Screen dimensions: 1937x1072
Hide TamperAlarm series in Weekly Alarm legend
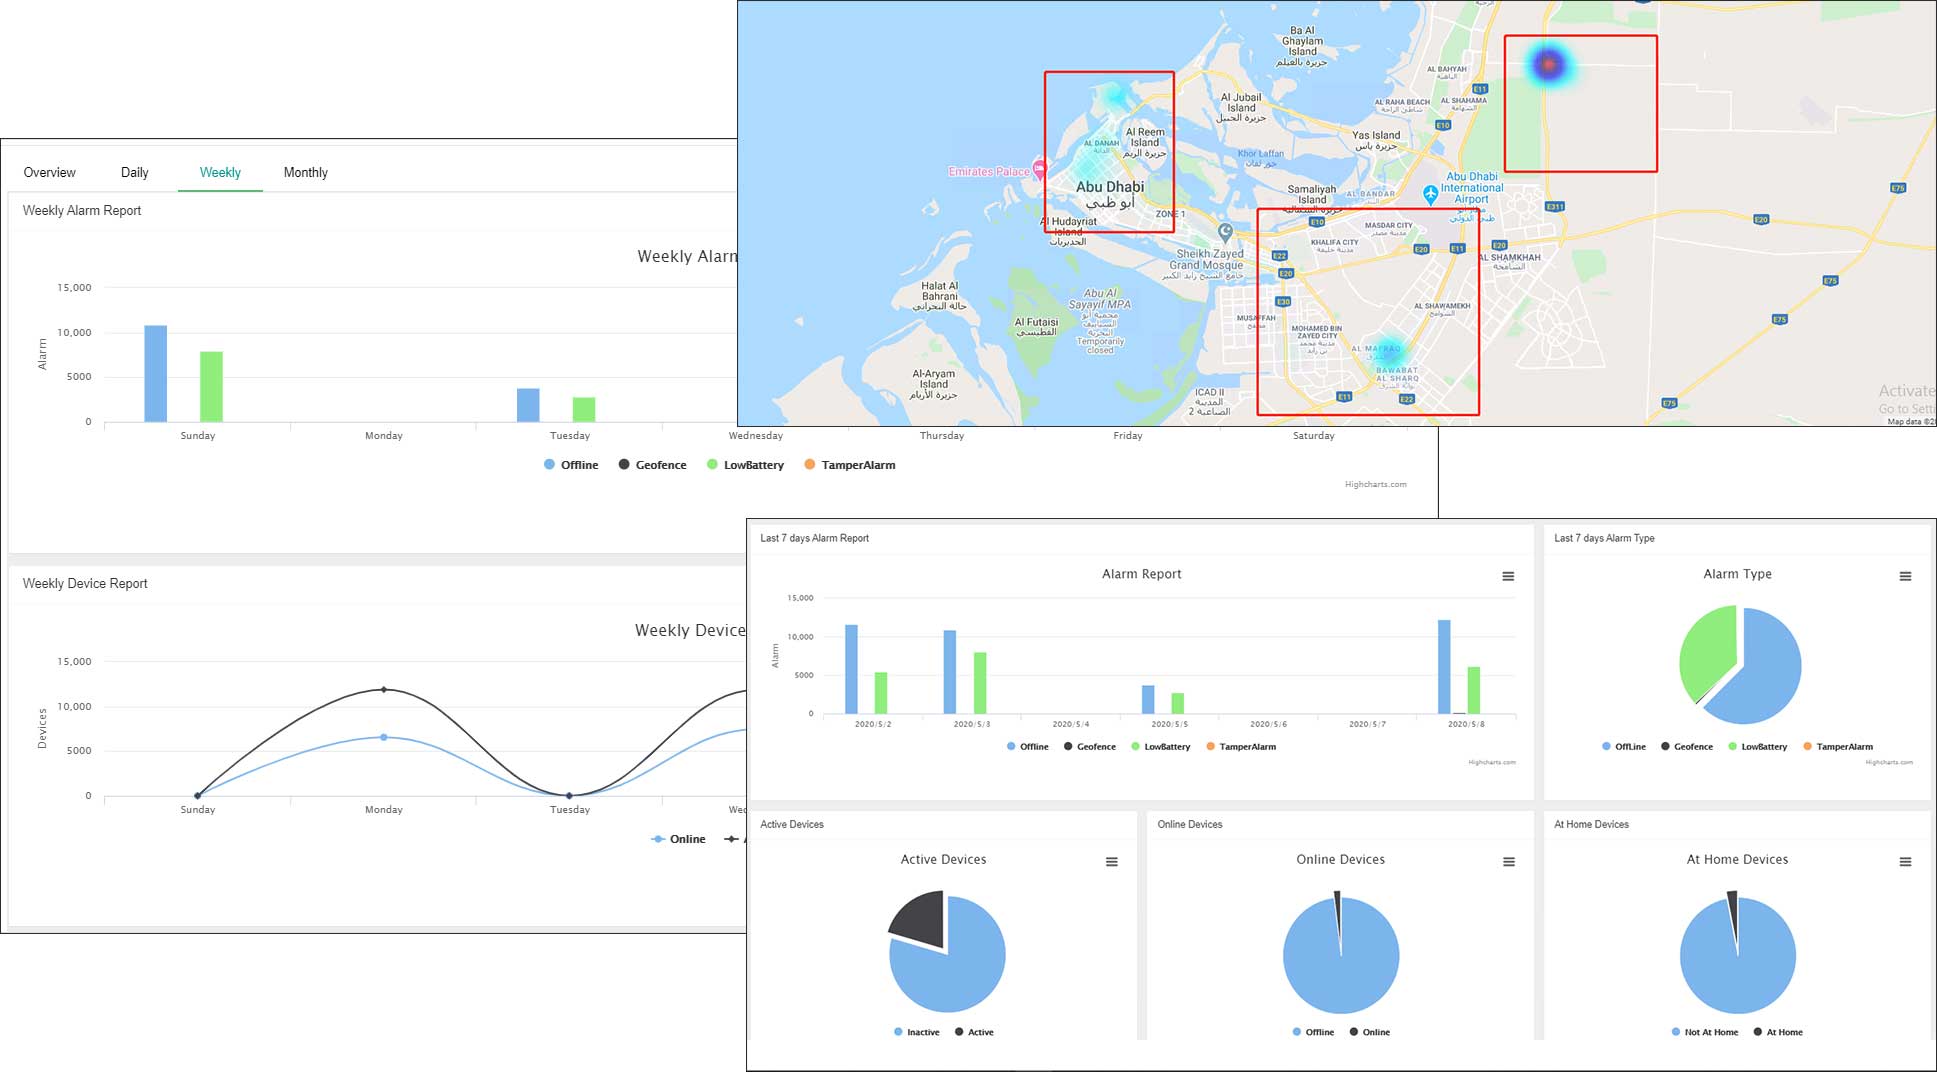(x=849, y=465)
